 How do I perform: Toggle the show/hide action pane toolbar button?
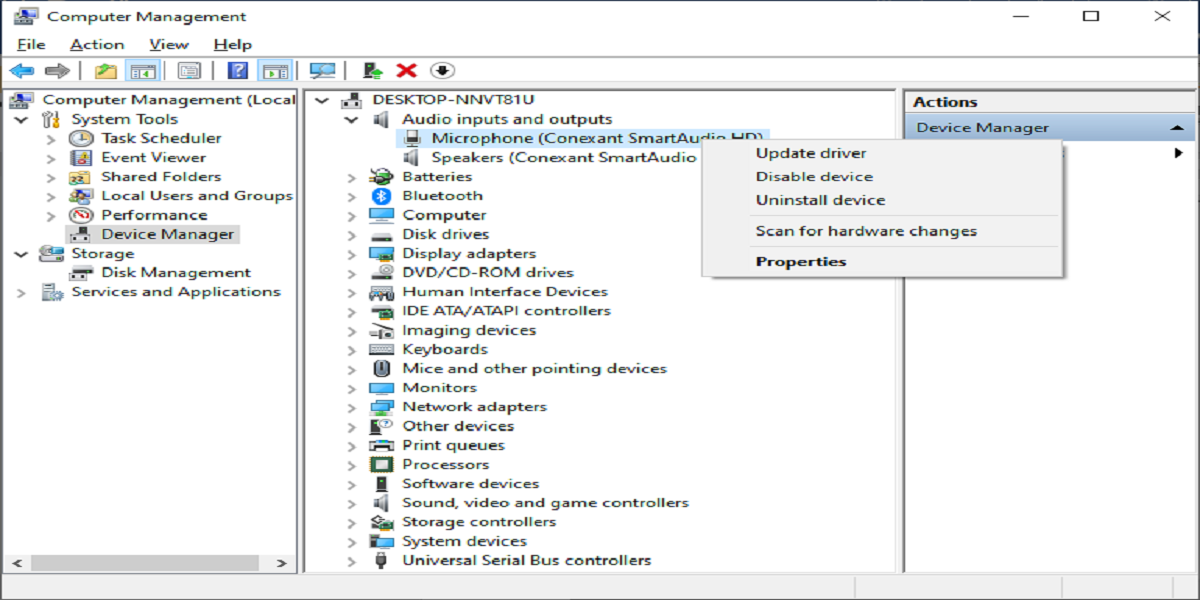pyautogui.click(x=274, y=71)
